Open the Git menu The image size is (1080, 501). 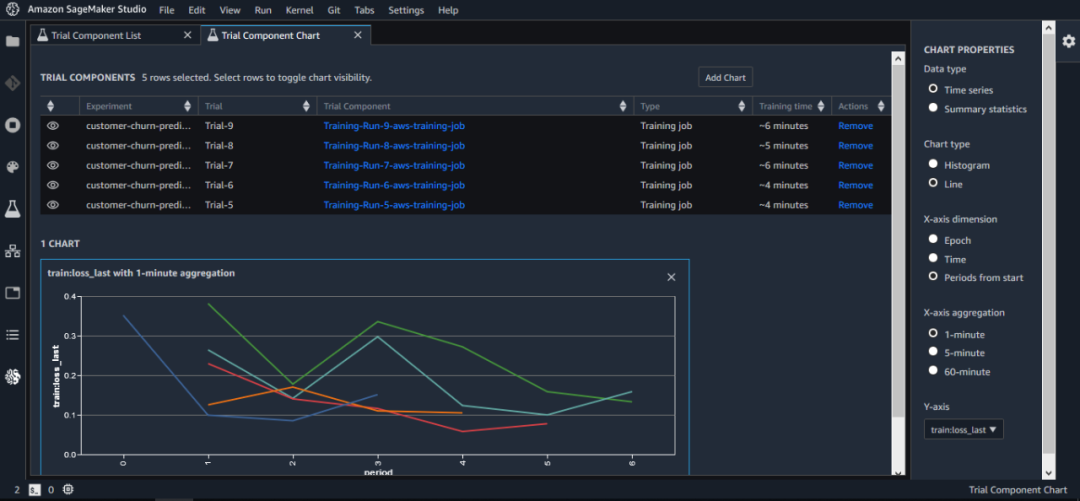334,10
